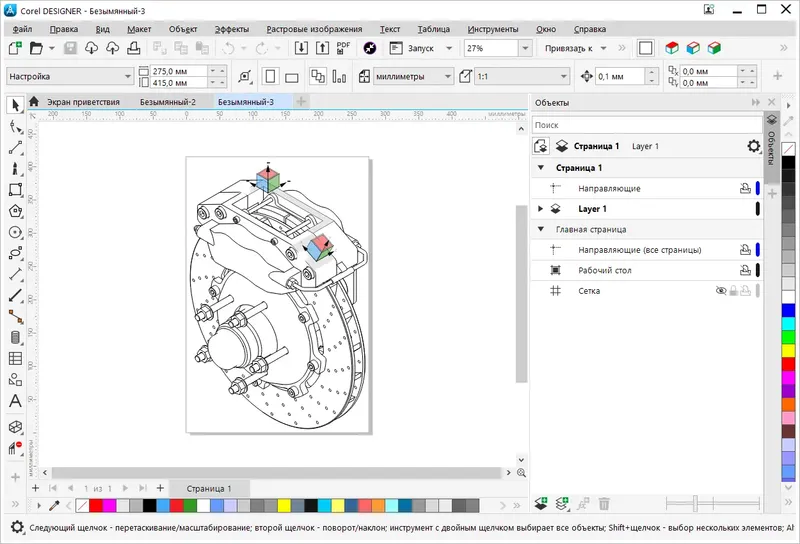This screenshot has width=800, height=544.
Task: Expand the Layer 1 tree item
Action: click(x=541, y=209)
